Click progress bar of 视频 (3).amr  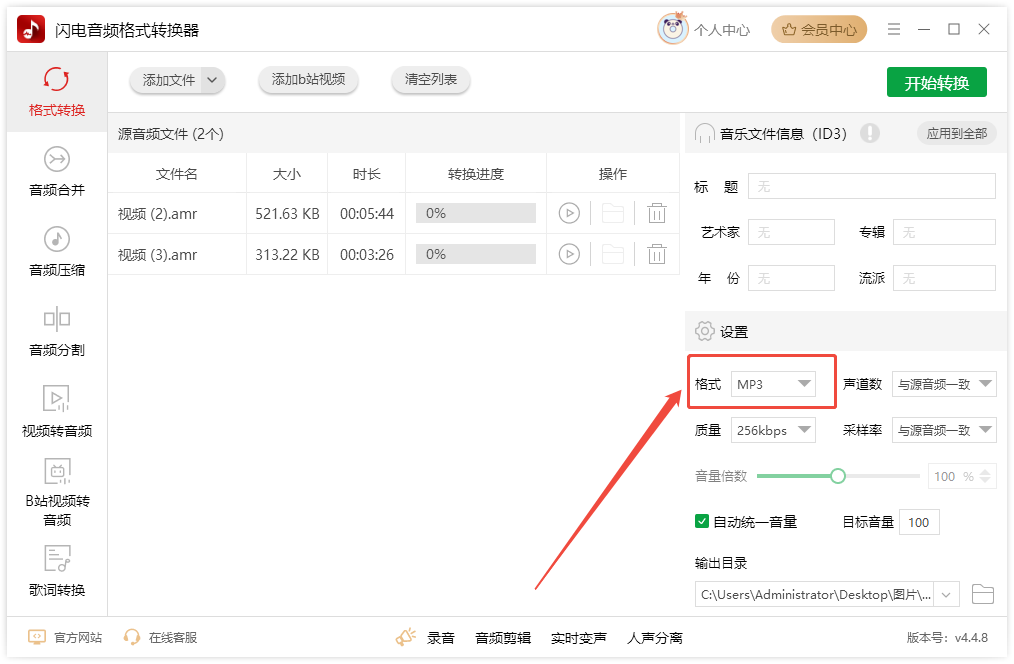tap(476, 254)
